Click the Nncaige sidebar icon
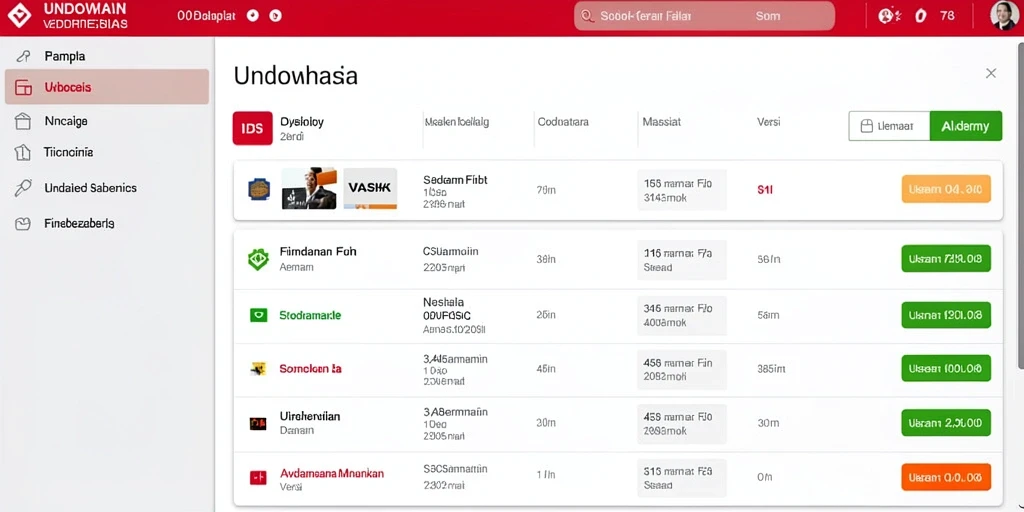1024x512 pixels. coord(23,121)
